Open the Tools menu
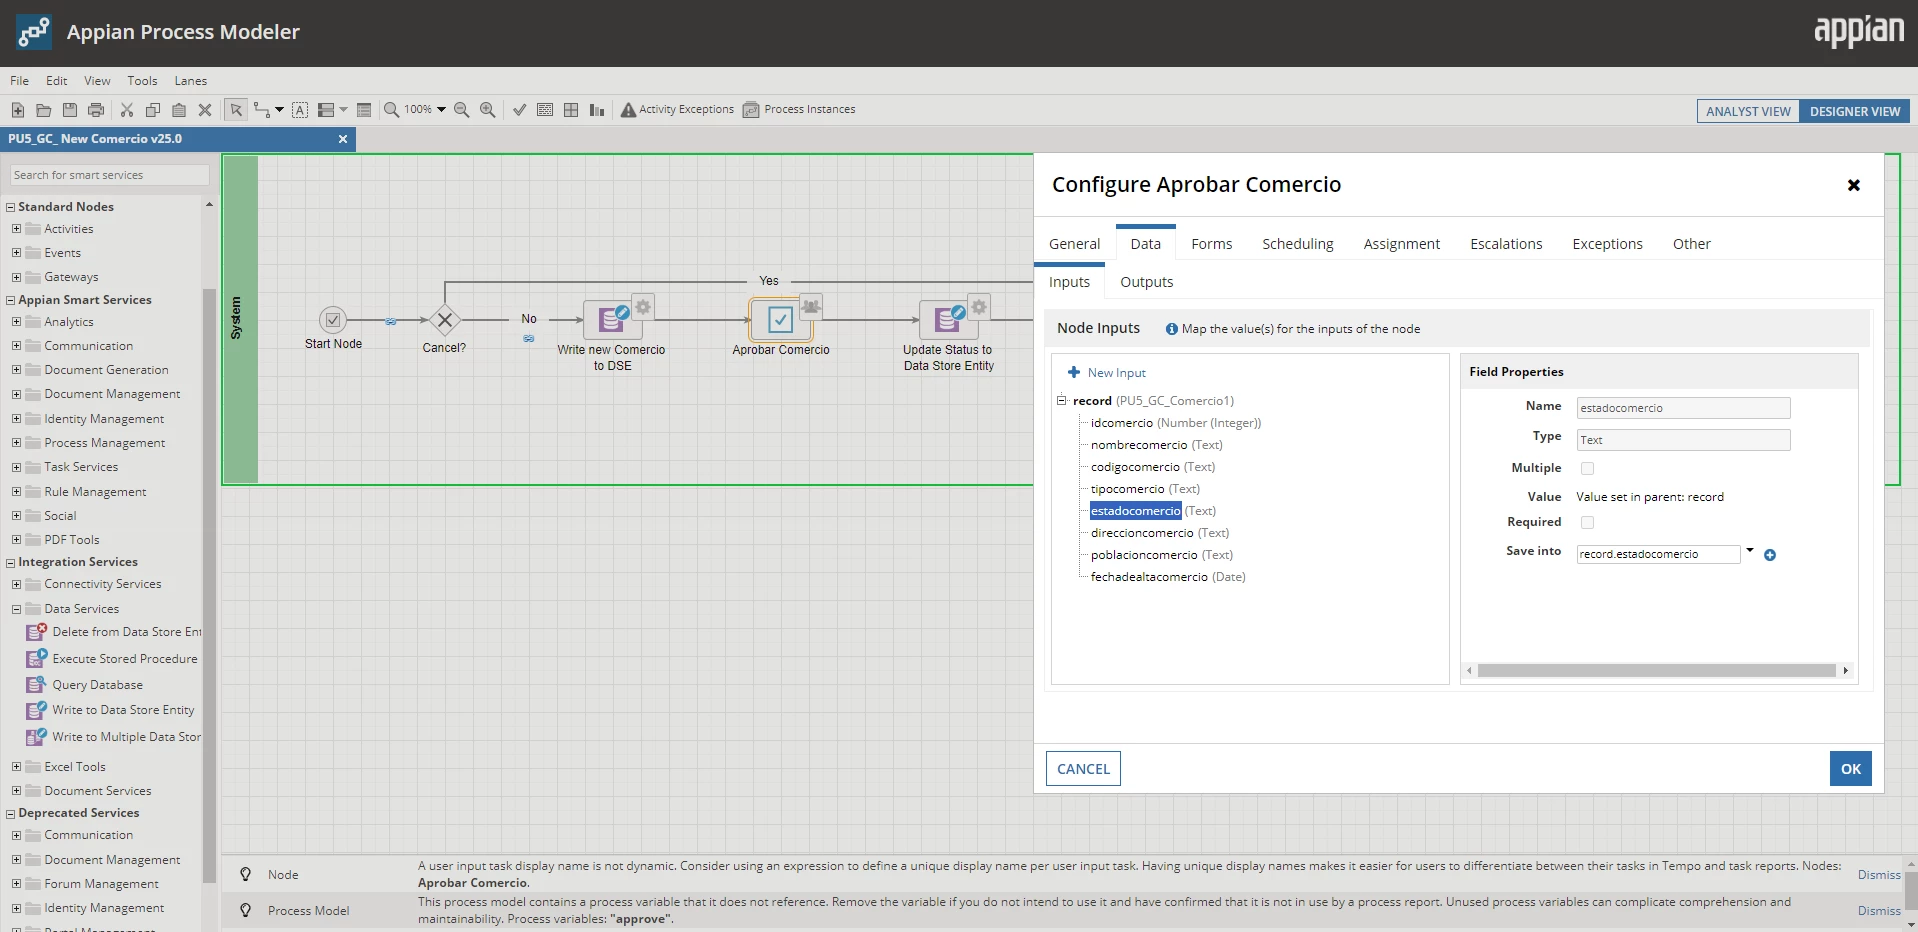Screen dimensions: 1918x932 [142, 81]
